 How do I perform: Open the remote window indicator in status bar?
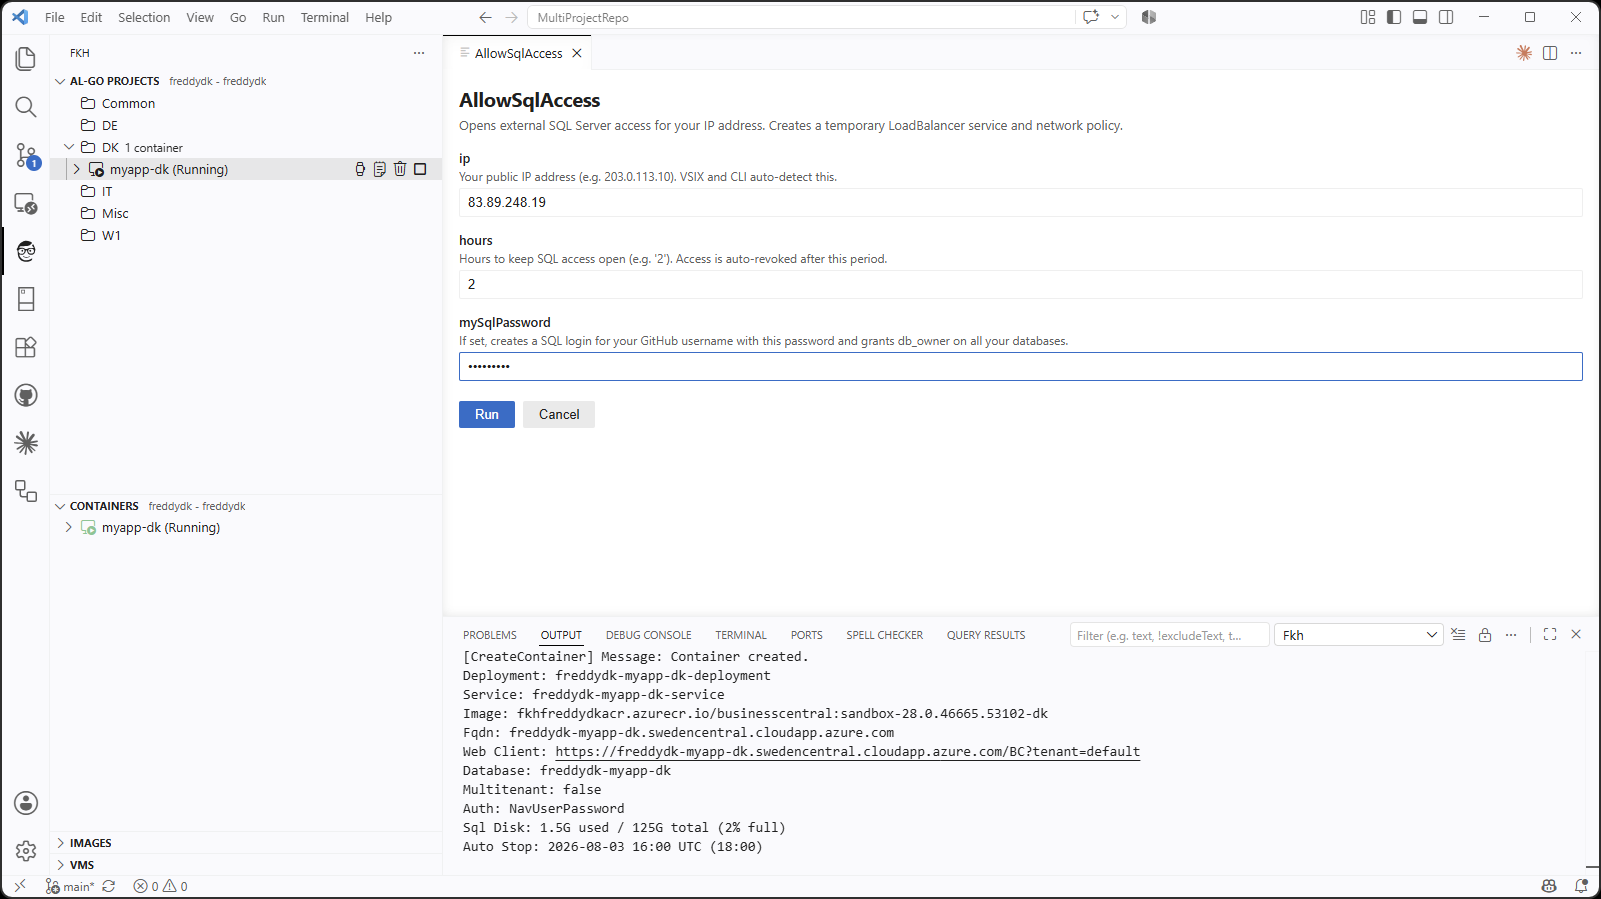pyautogui.click(x=20, y=886)
